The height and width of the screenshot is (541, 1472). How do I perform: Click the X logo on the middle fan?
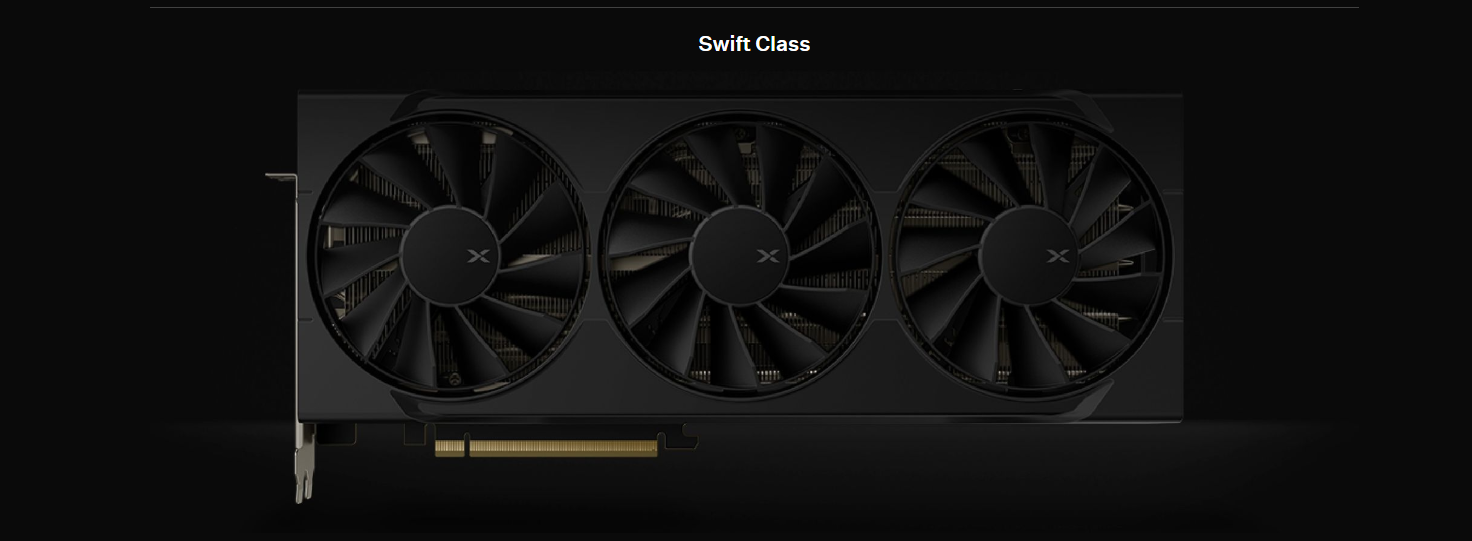767,257
